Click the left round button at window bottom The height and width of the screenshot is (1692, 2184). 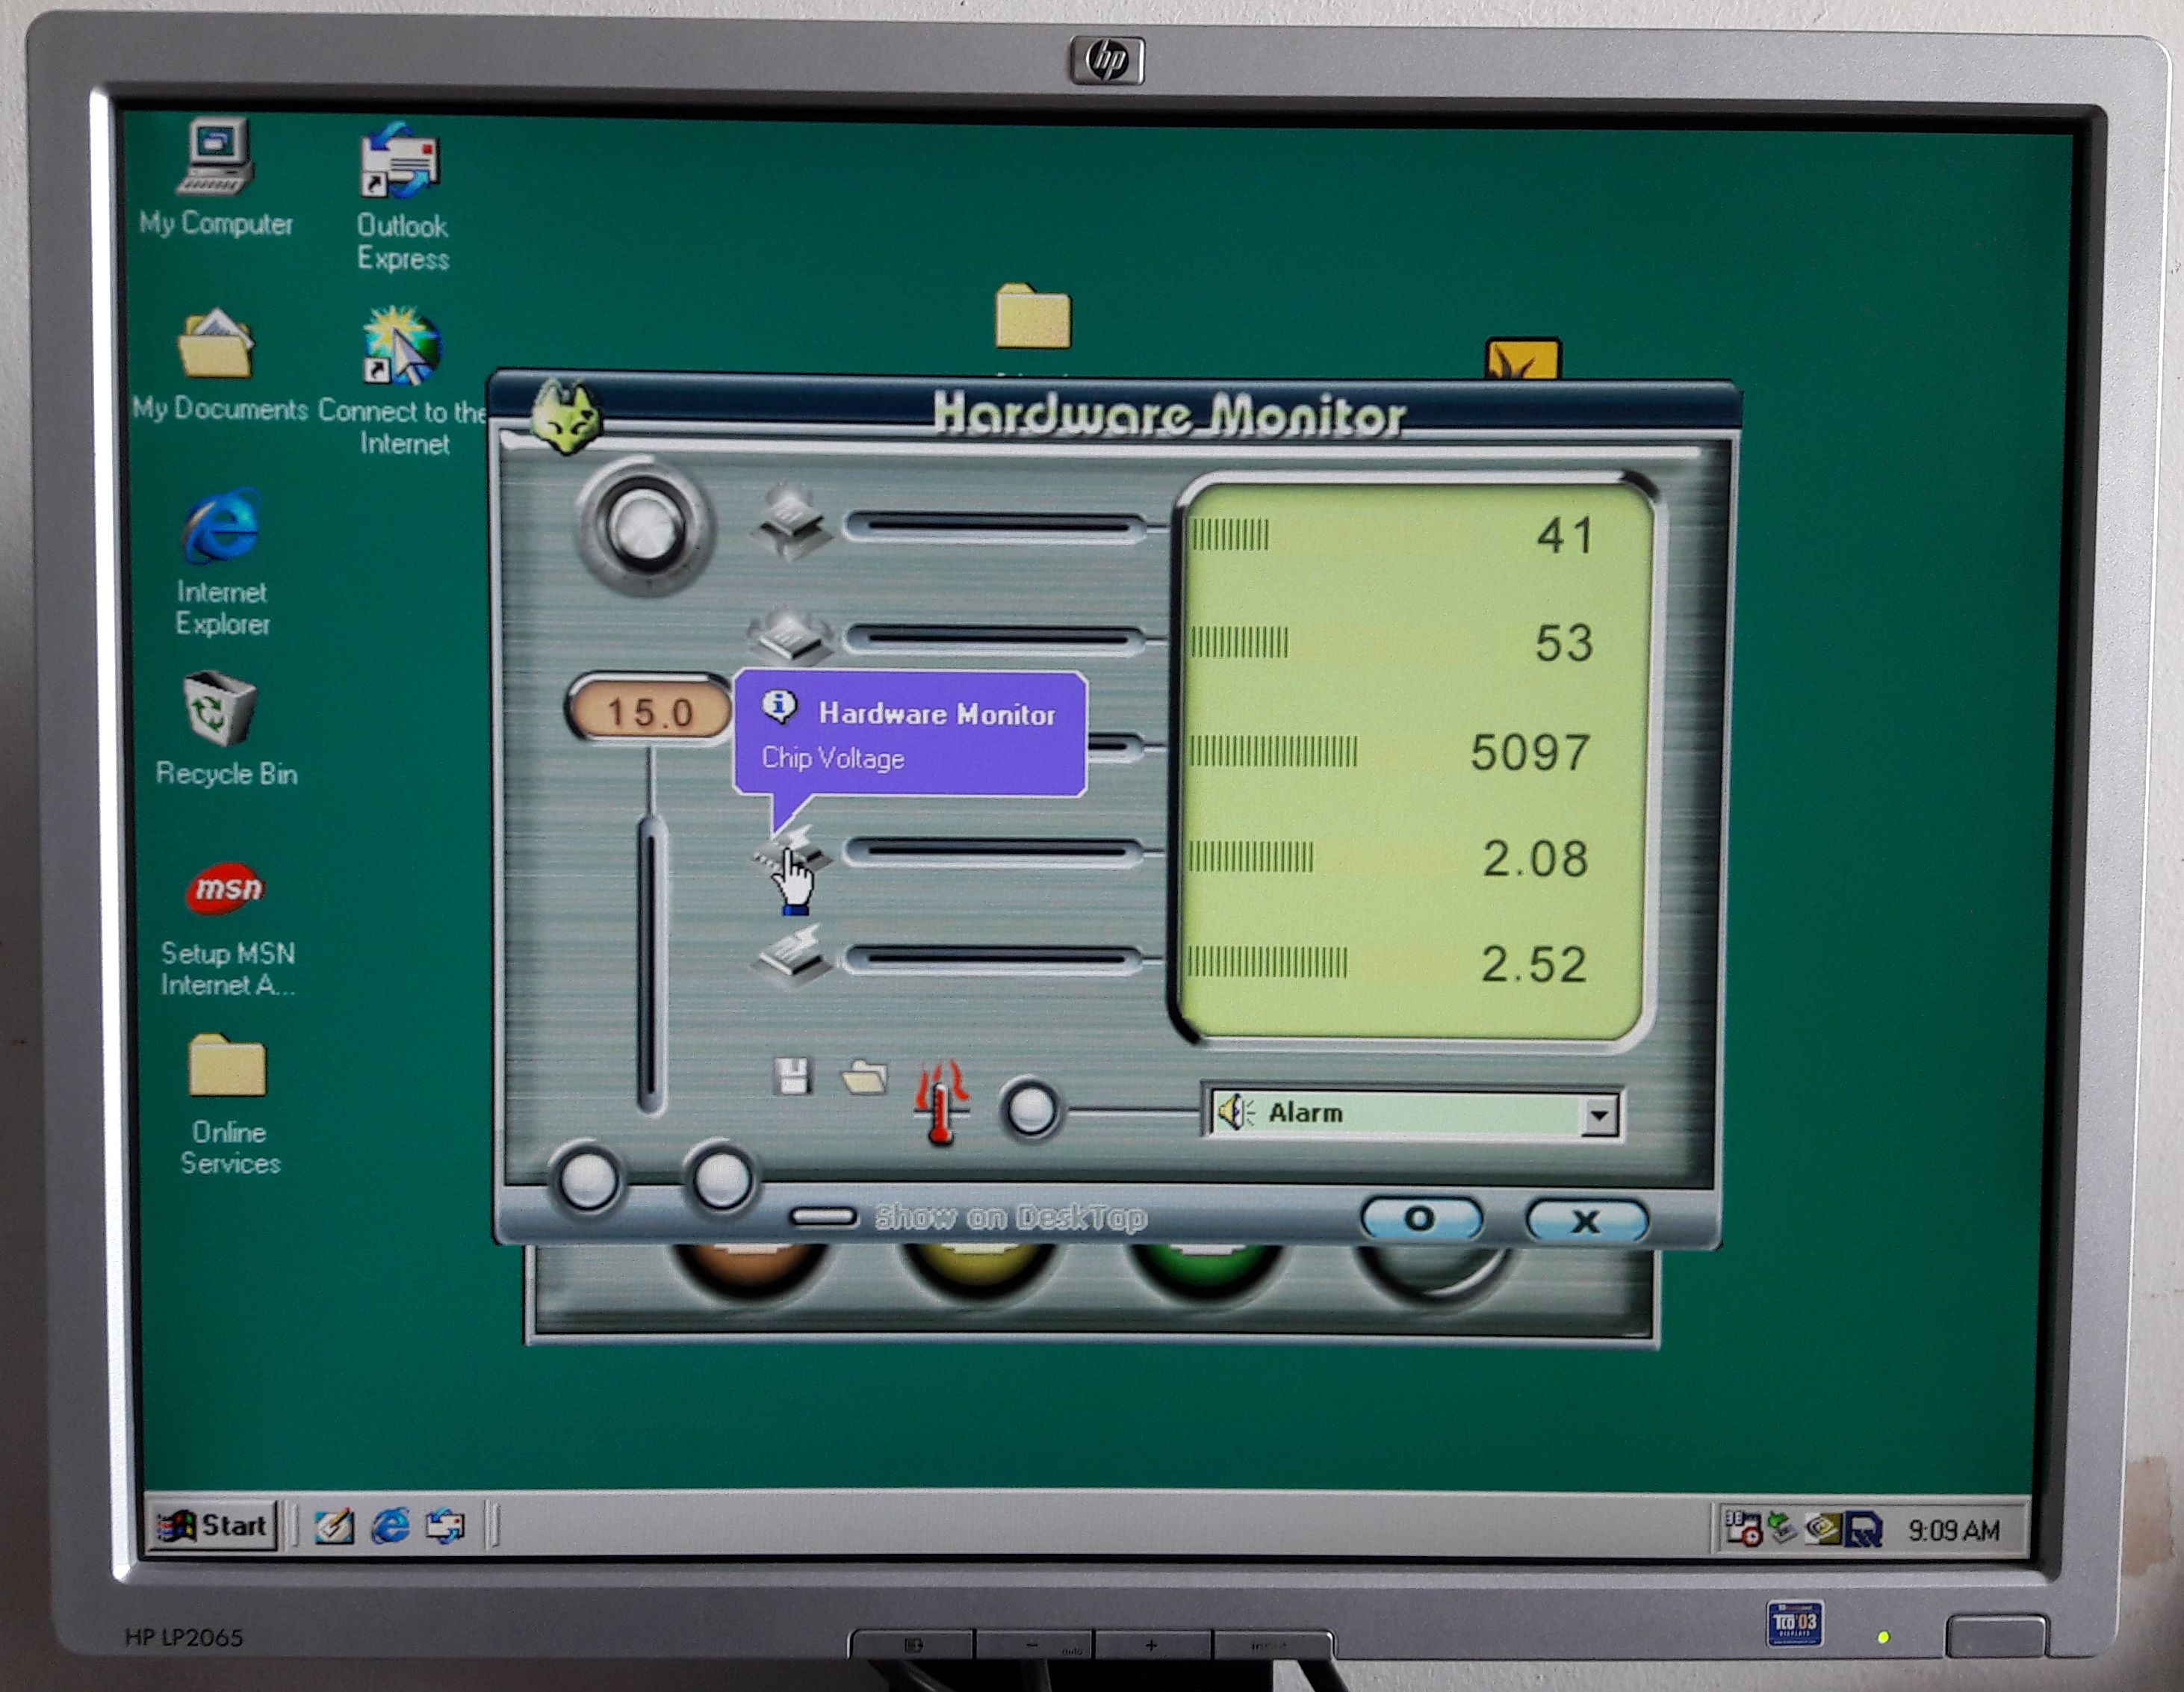(x=588, y=1180)
